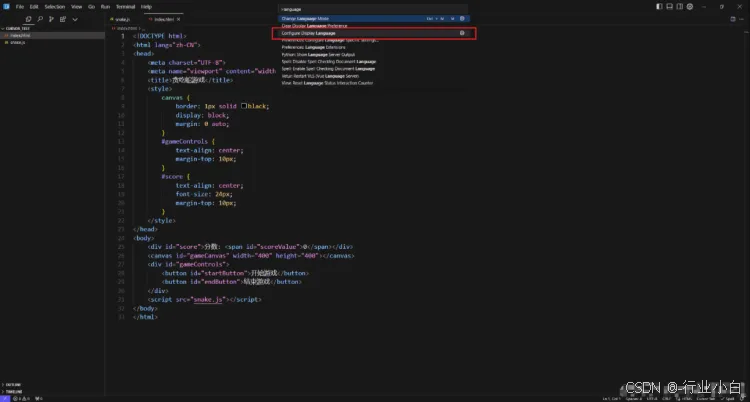Click the canvas id="gameCanvas" code line
Viewport: 750px width, 402px height.
coord(251,256)
